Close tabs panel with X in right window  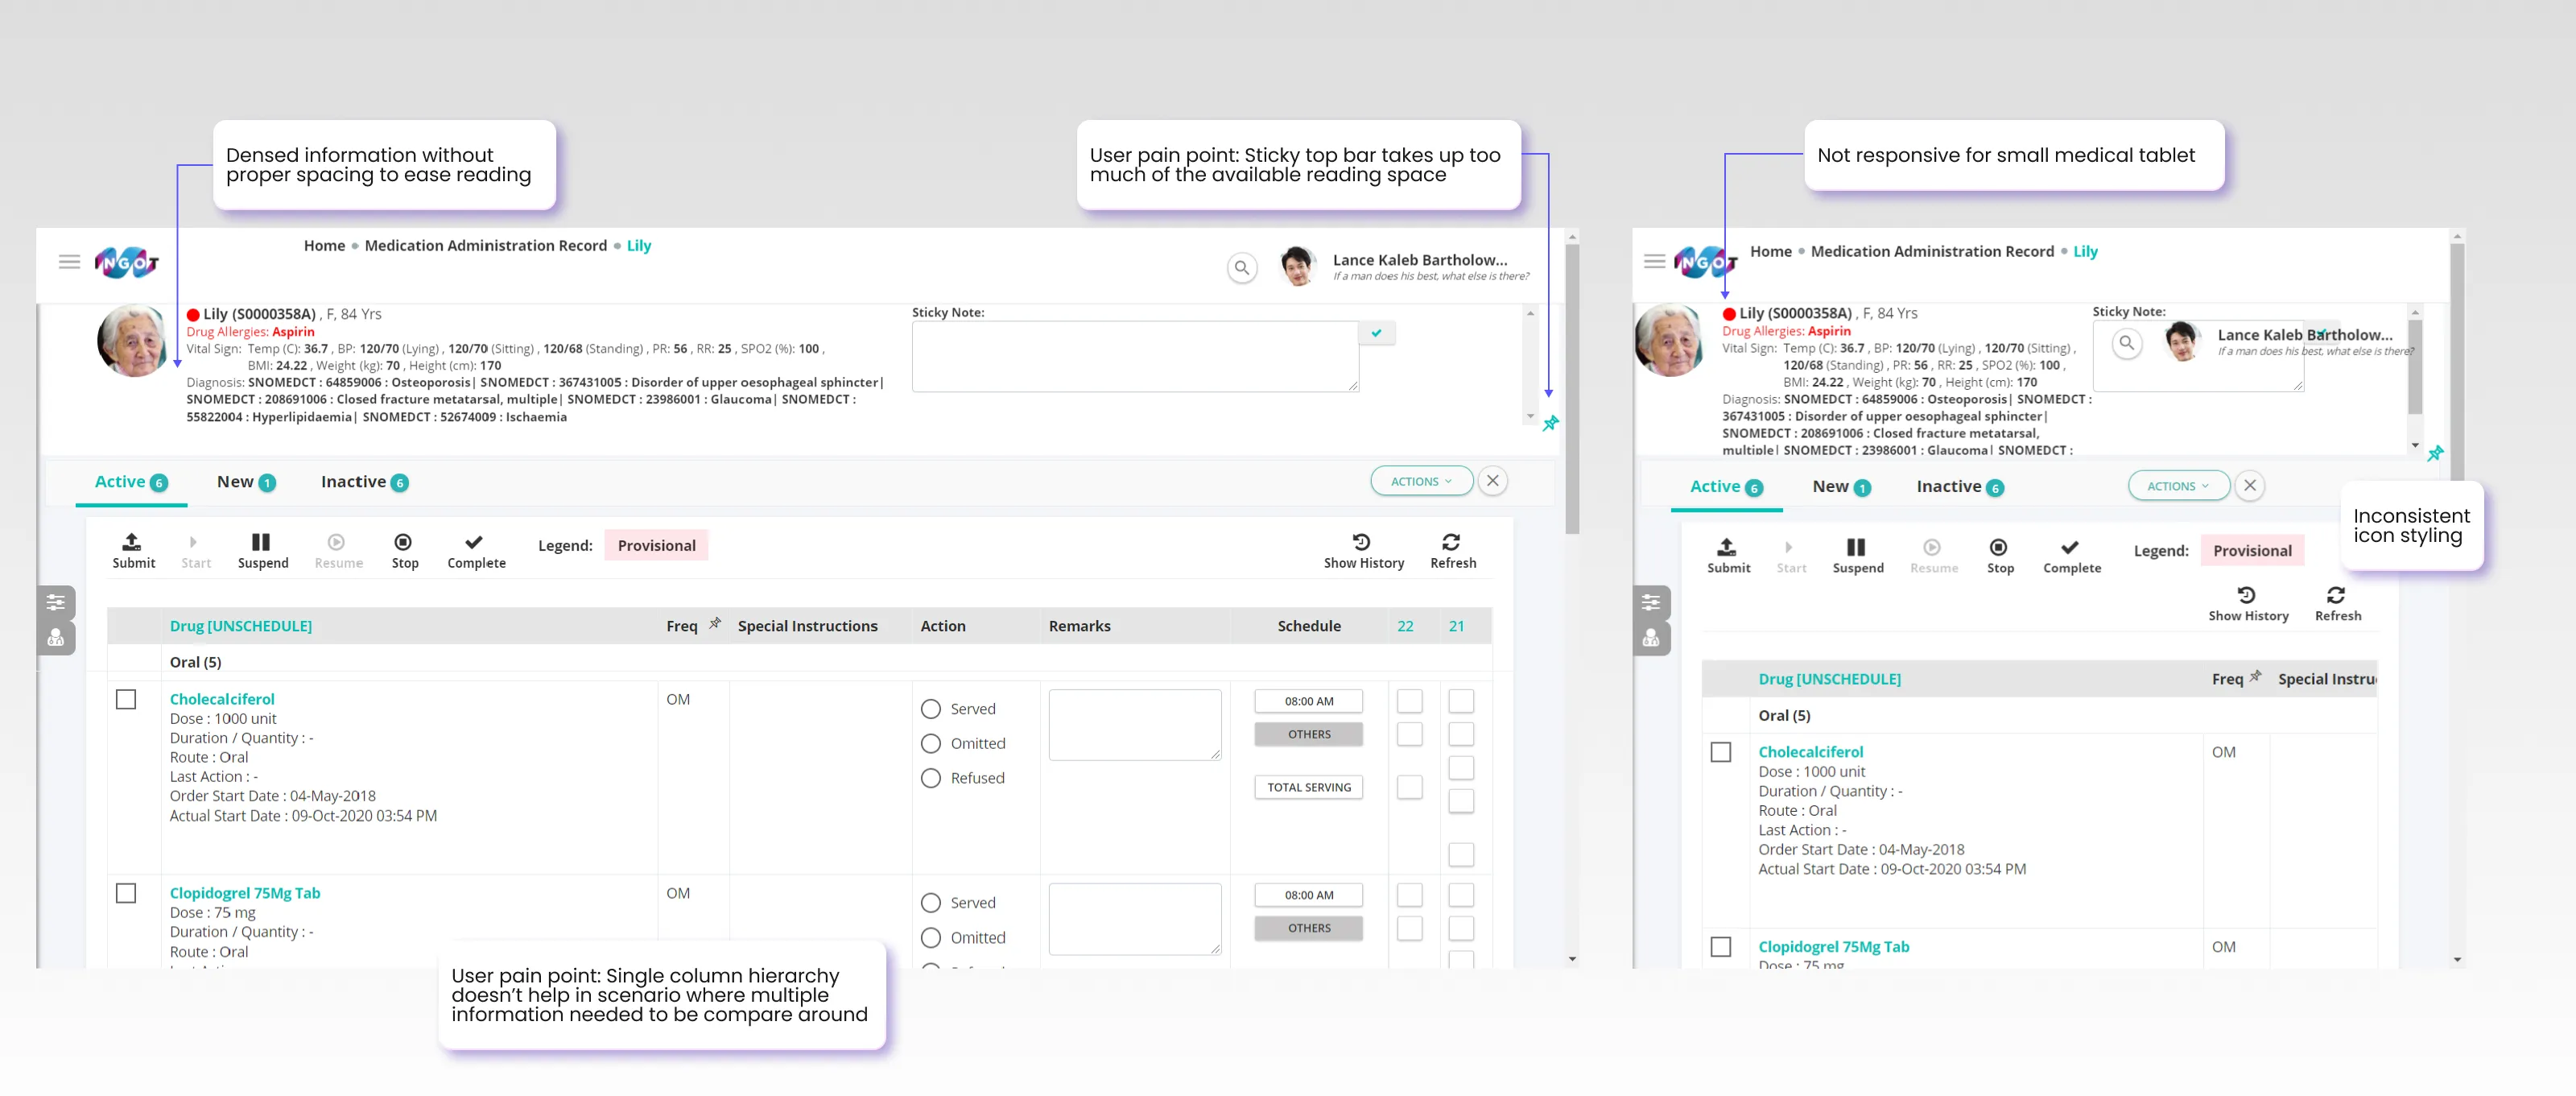pos(2250,486)
